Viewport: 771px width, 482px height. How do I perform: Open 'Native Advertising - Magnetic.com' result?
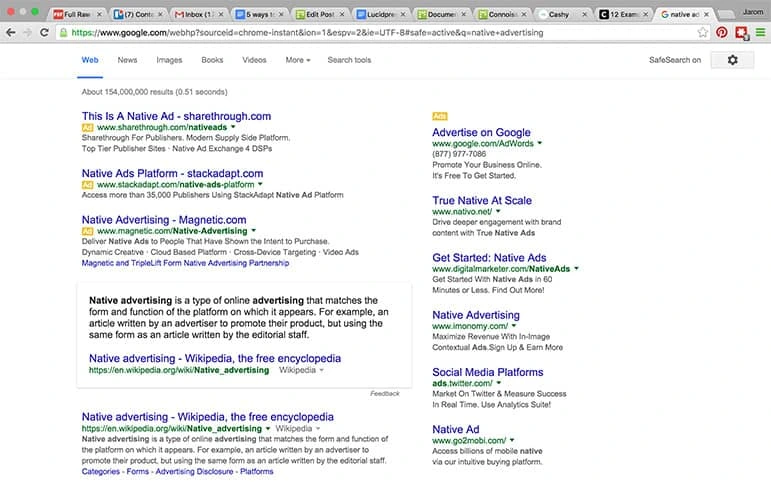tap(164, 220)
